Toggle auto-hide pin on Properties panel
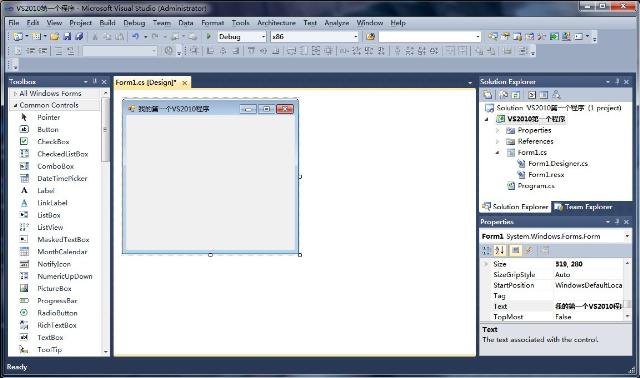640x378 pixels. tap(617, 222)
